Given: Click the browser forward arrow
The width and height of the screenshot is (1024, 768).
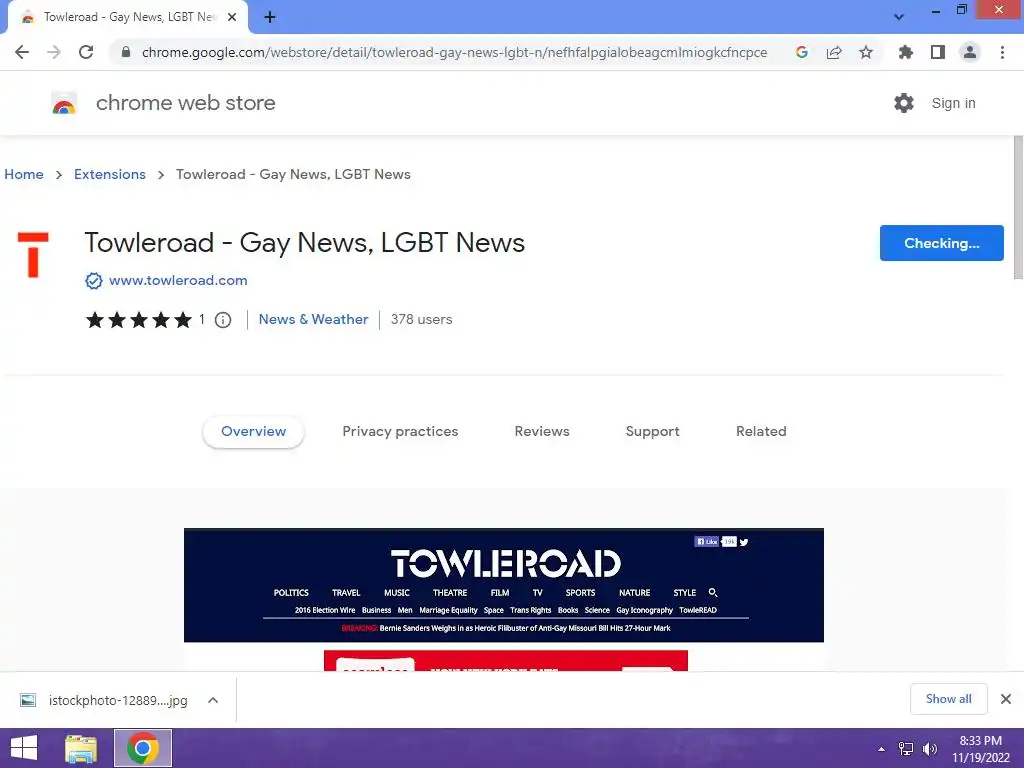Looking at the screenshot, I should pos(54,52).
